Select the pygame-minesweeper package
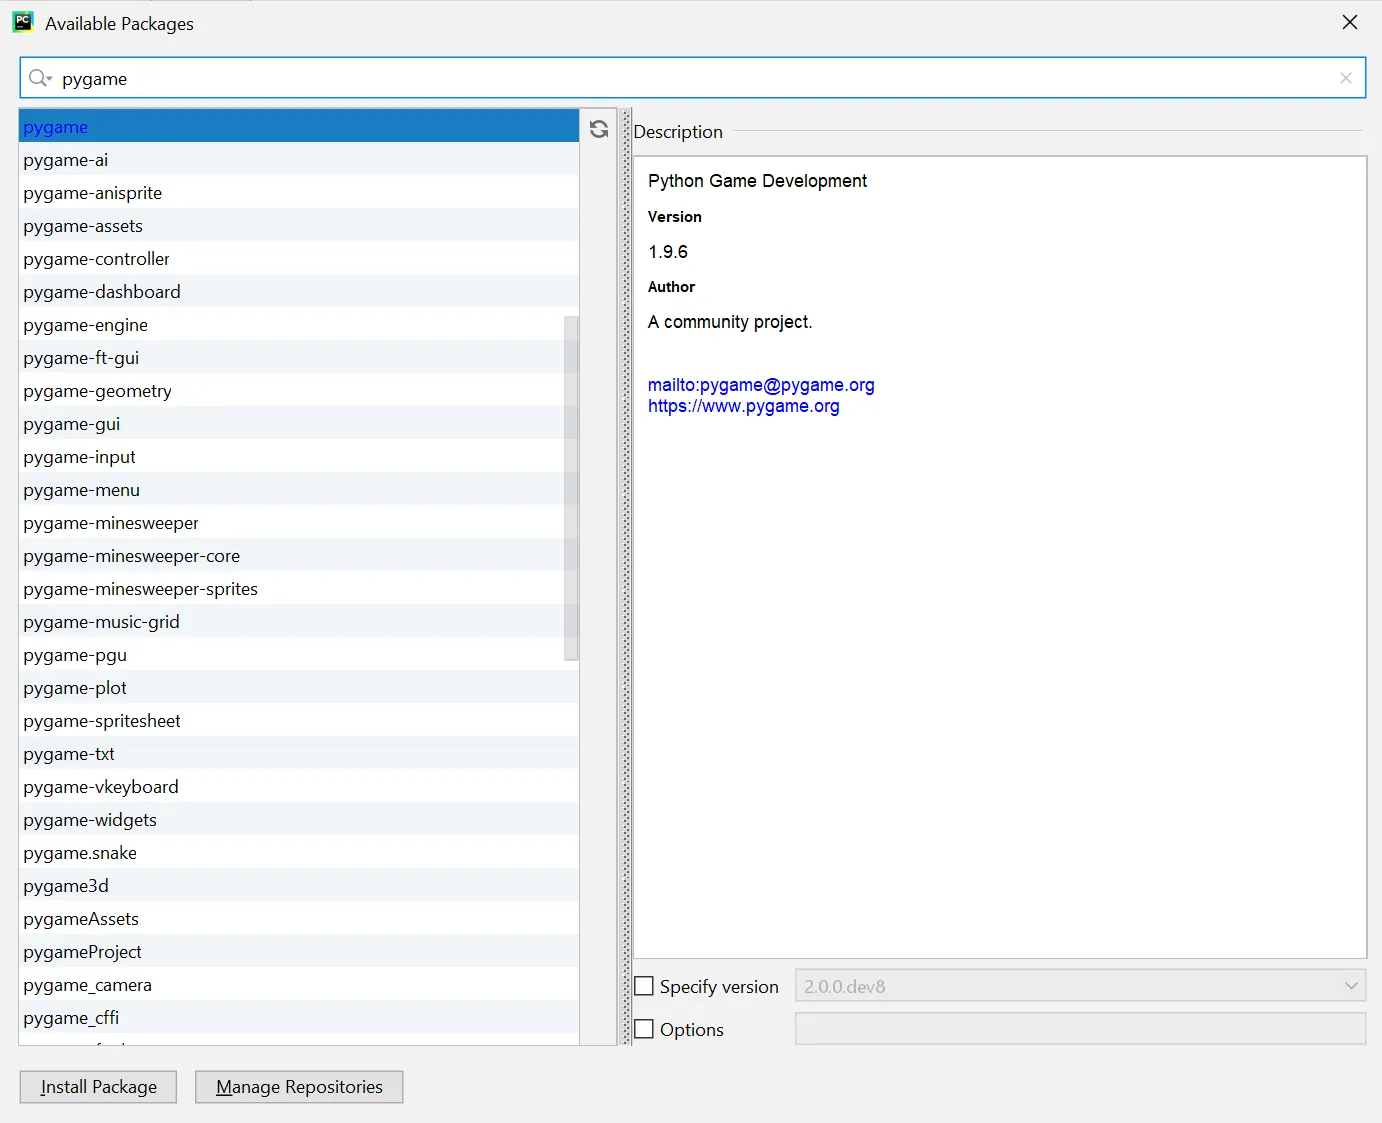 tap(299, 523)
